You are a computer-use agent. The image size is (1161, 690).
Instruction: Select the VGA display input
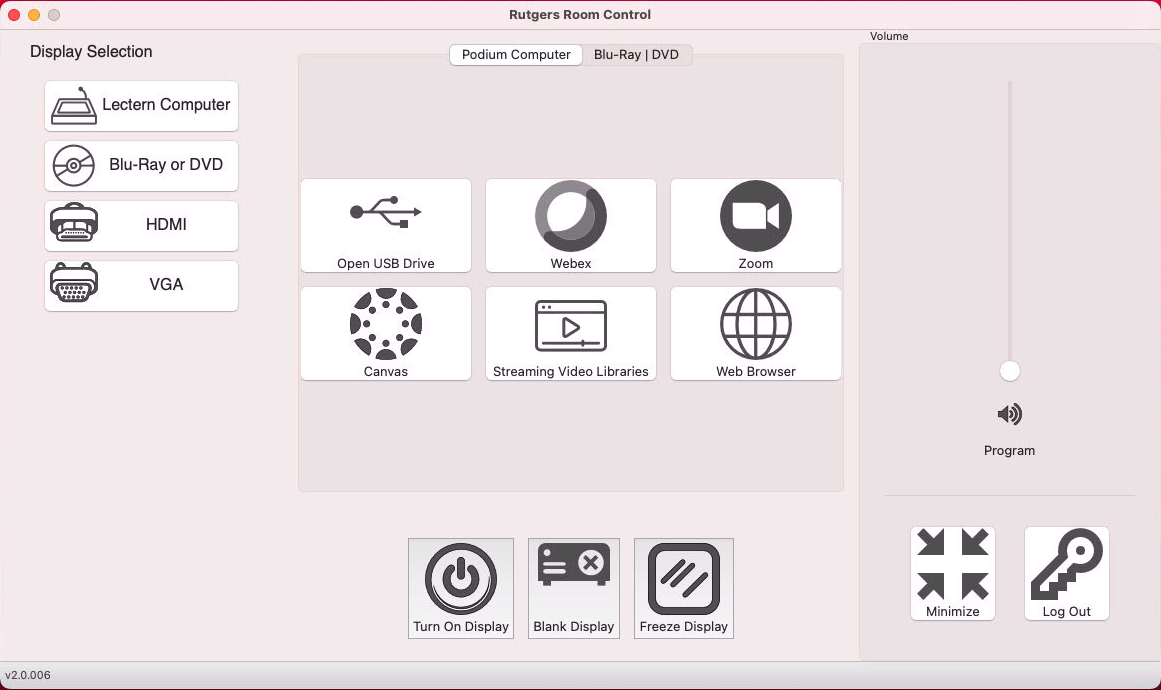142,285
